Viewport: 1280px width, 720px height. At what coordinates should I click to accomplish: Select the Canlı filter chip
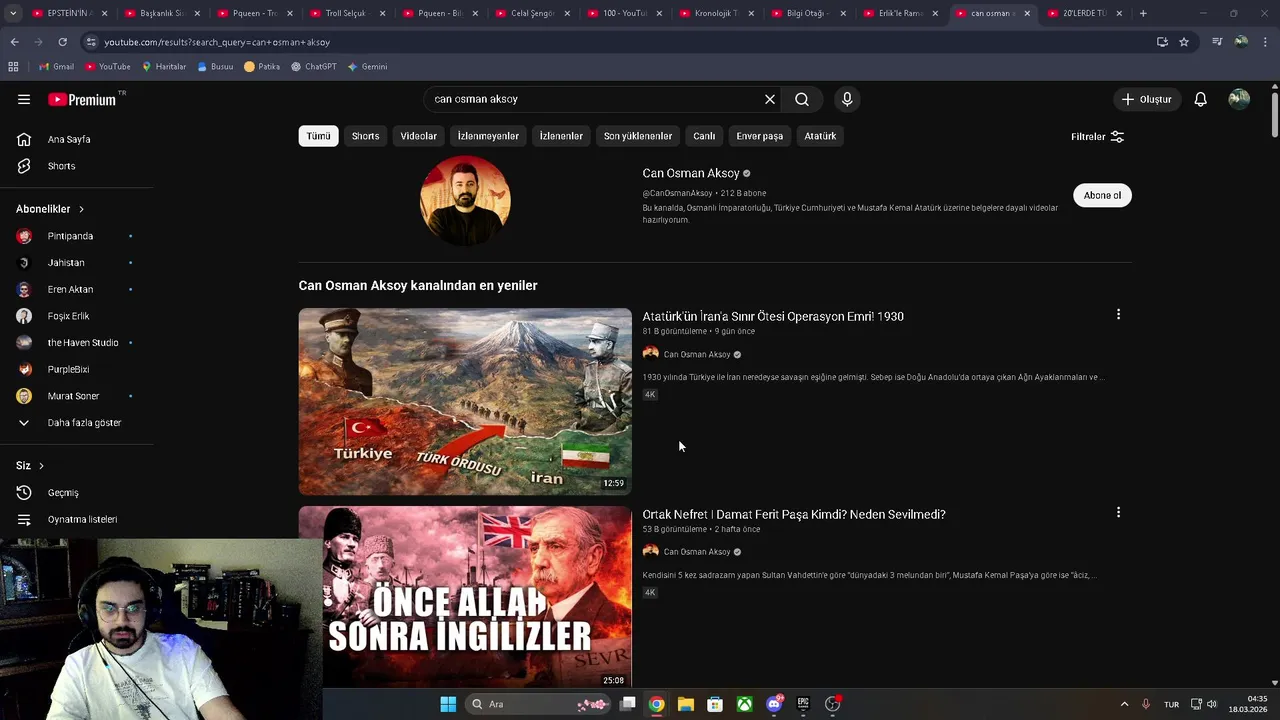pyautogui.click(x=704, y=136)
